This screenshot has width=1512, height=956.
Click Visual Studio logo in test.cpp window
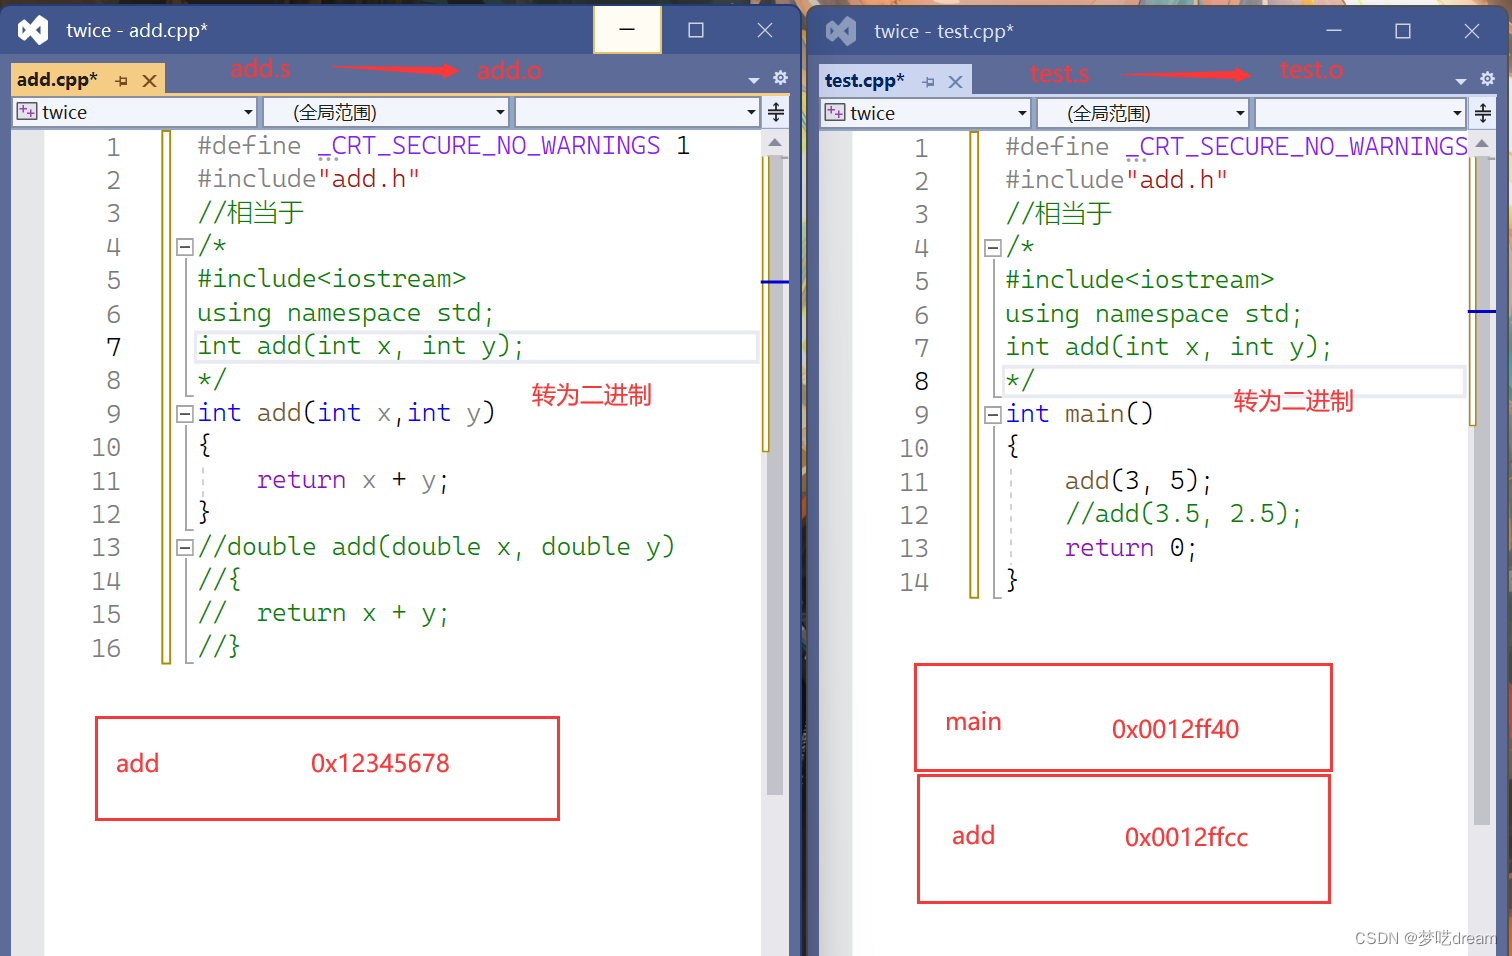[x=841, y=31]
